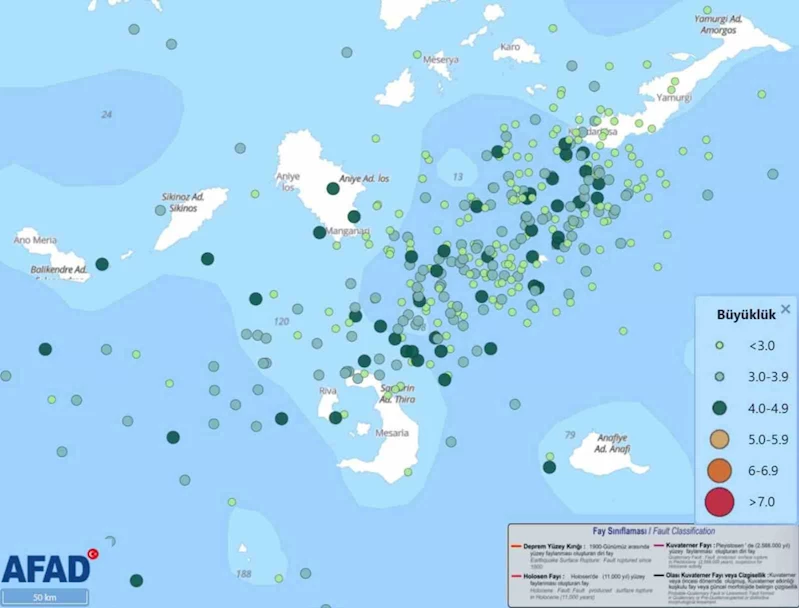Click the AFAD logo

coord(45,568)
